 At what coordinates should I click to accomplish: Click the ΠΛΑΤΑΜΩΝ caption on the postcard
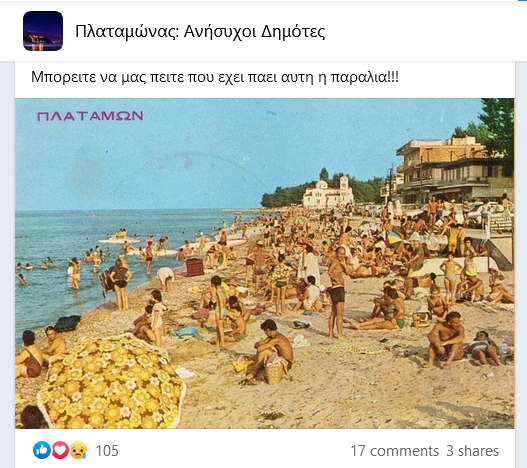(90, 116)
